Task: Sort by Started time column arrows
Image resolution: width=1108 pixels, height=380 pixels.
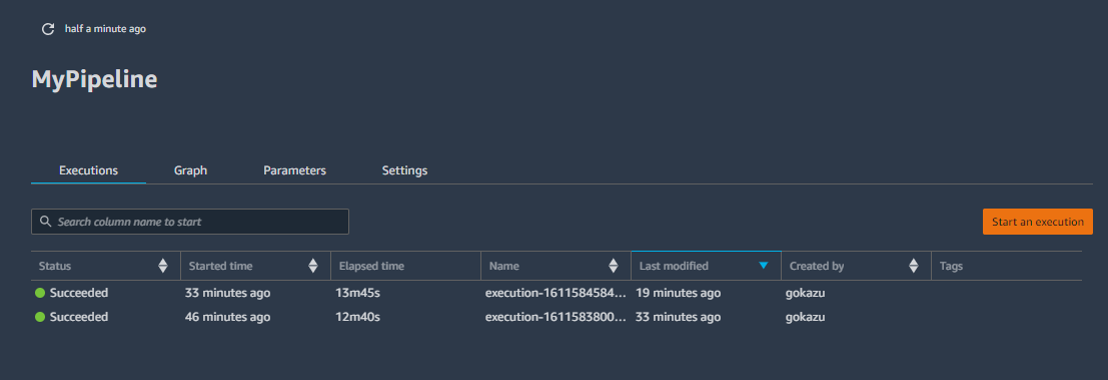Action: click(x=313, y=266)
